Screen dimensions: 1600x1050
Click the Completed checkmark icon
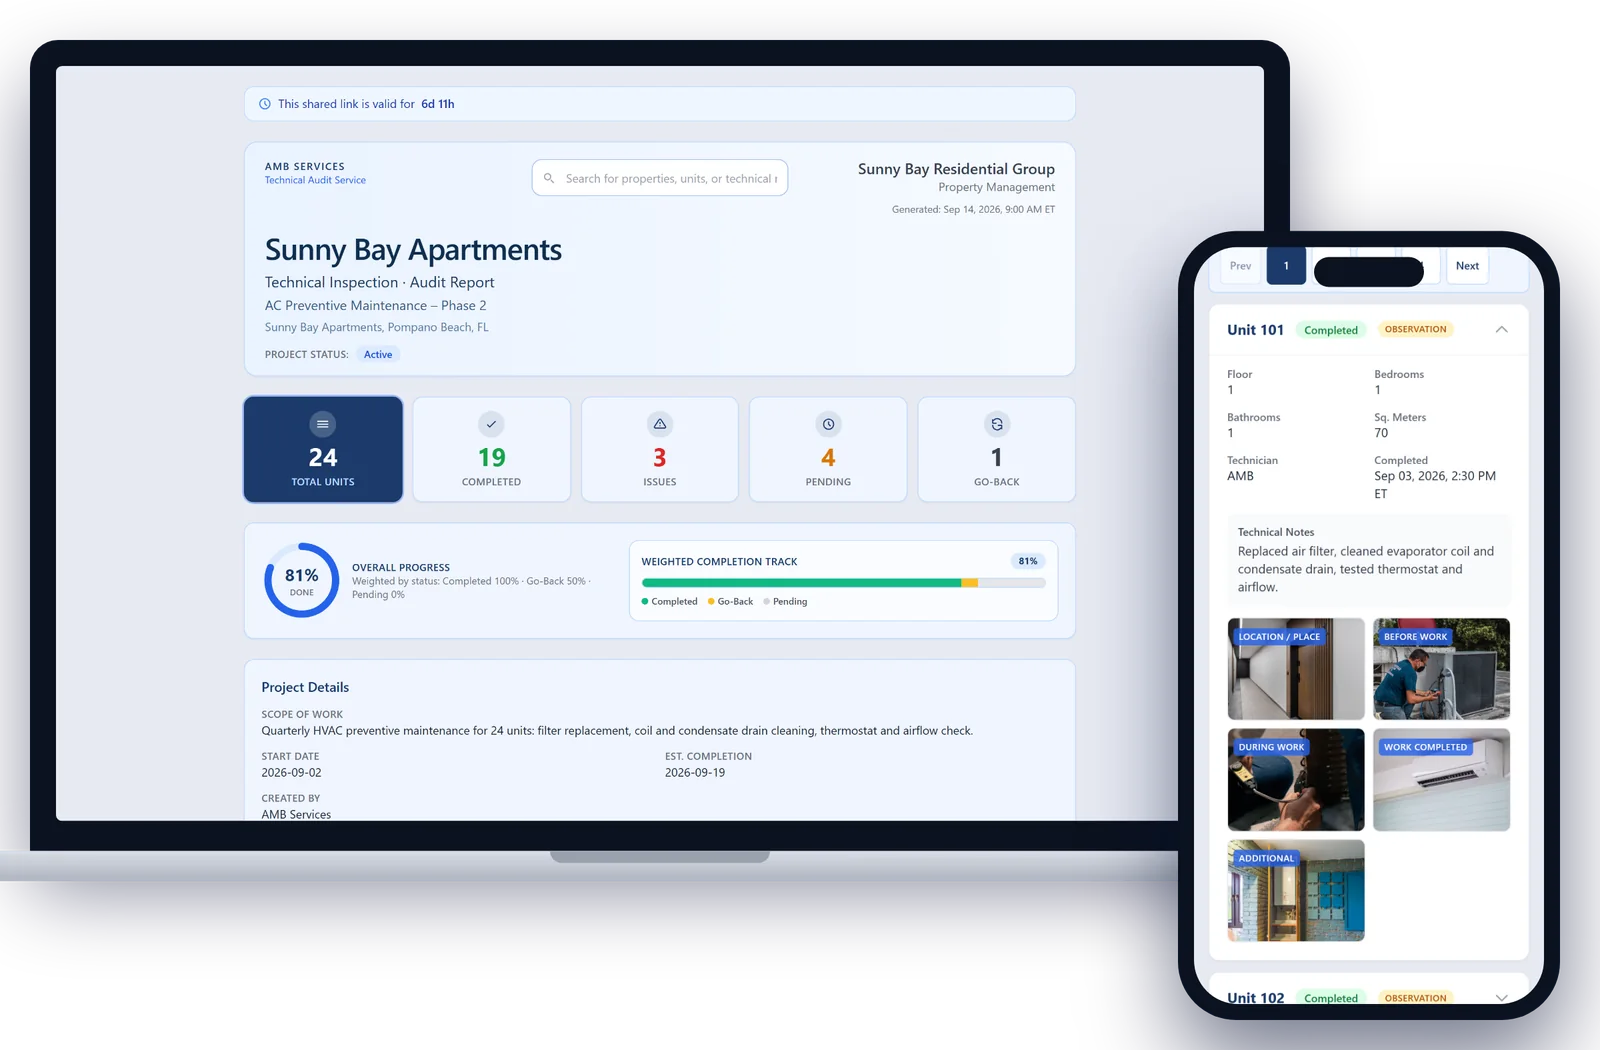click(x=491, y=424)
